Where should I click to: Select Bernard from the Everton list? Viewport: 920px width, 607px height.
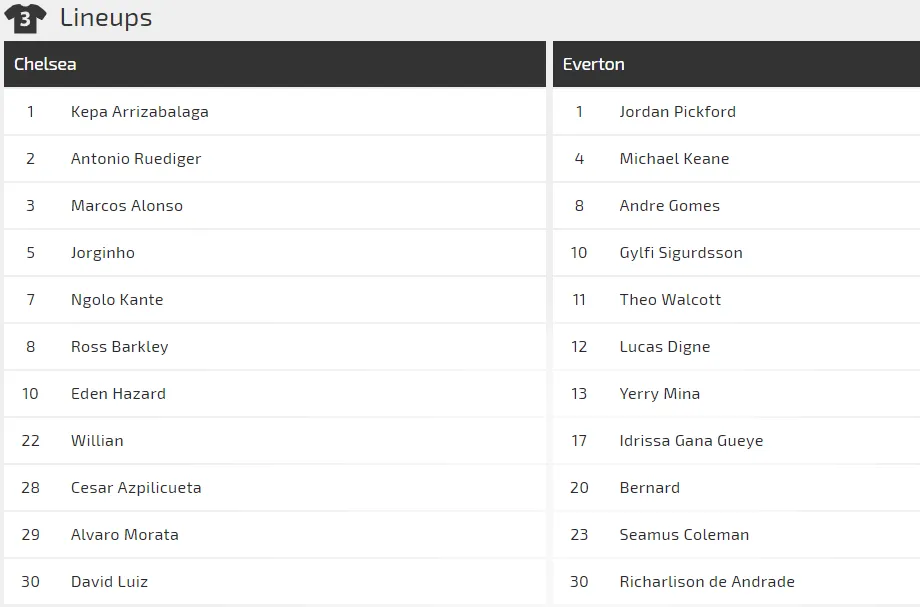pyautogui.click(x=649, y=487)
